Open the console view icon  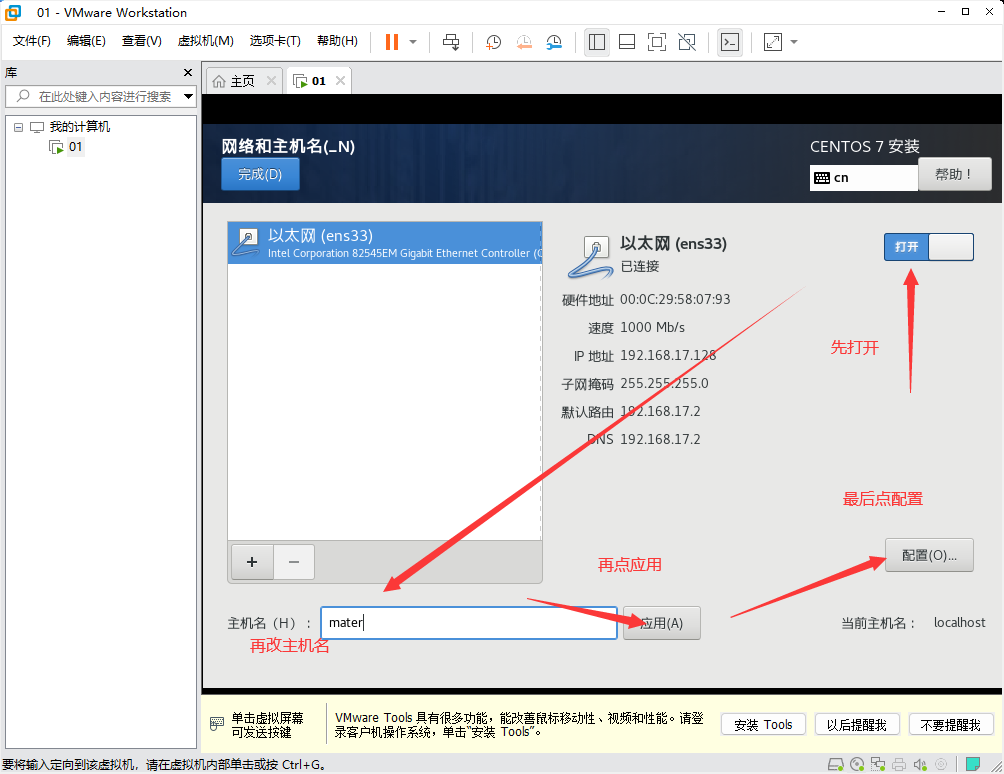[x=730, y=42]
